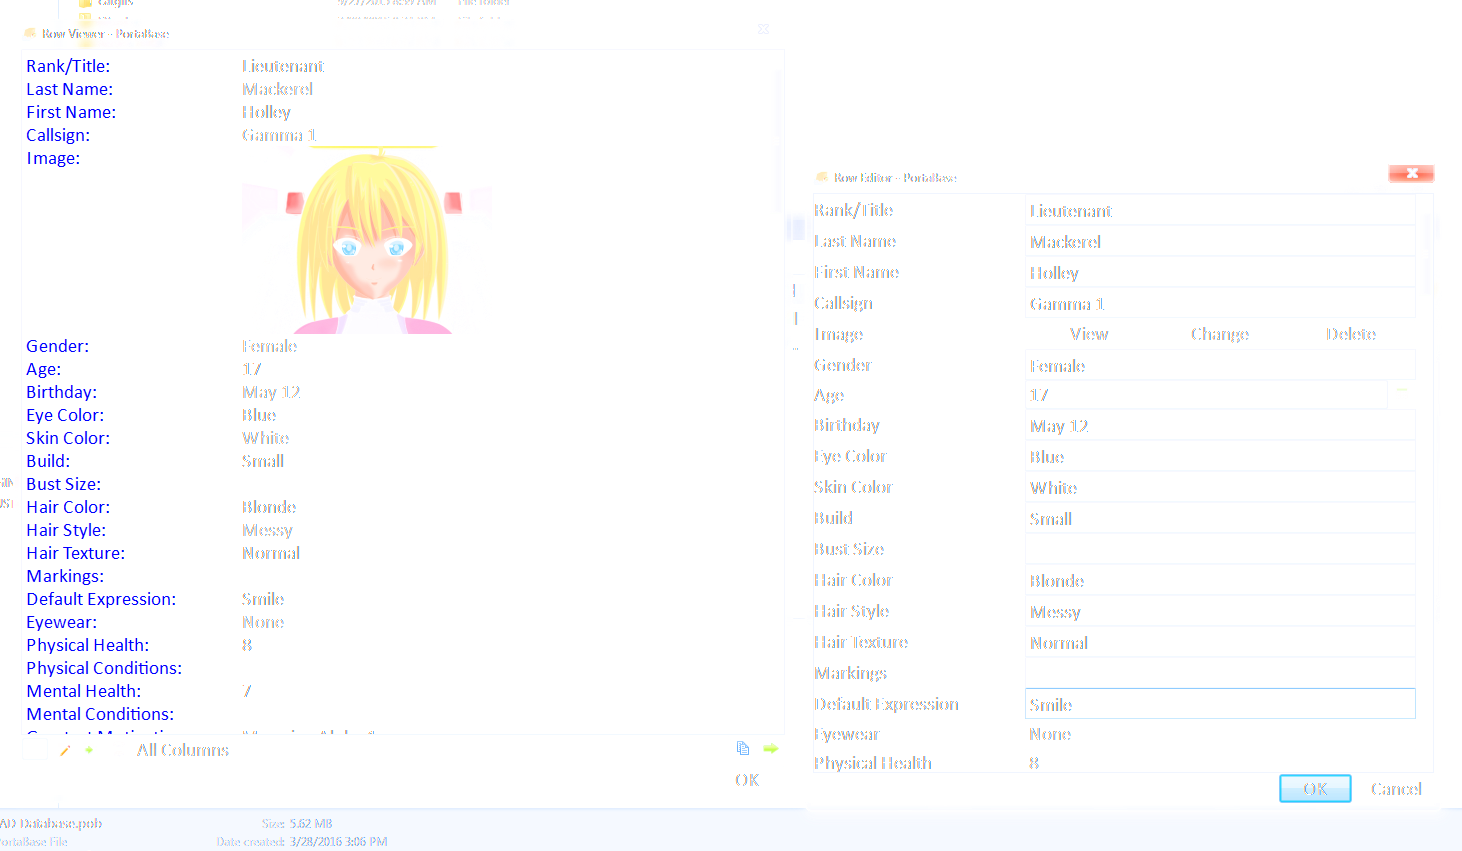
Task: Click the '3/28/2016 3:06 PM' date created value
Action: 339,842
